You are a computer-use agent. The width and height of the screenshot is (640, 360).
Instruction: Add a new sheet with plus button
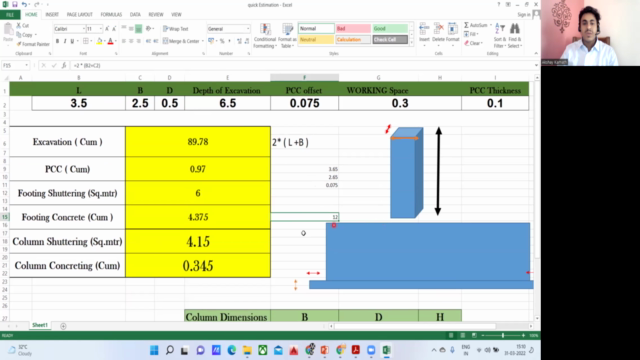click(x=63, y=326)
